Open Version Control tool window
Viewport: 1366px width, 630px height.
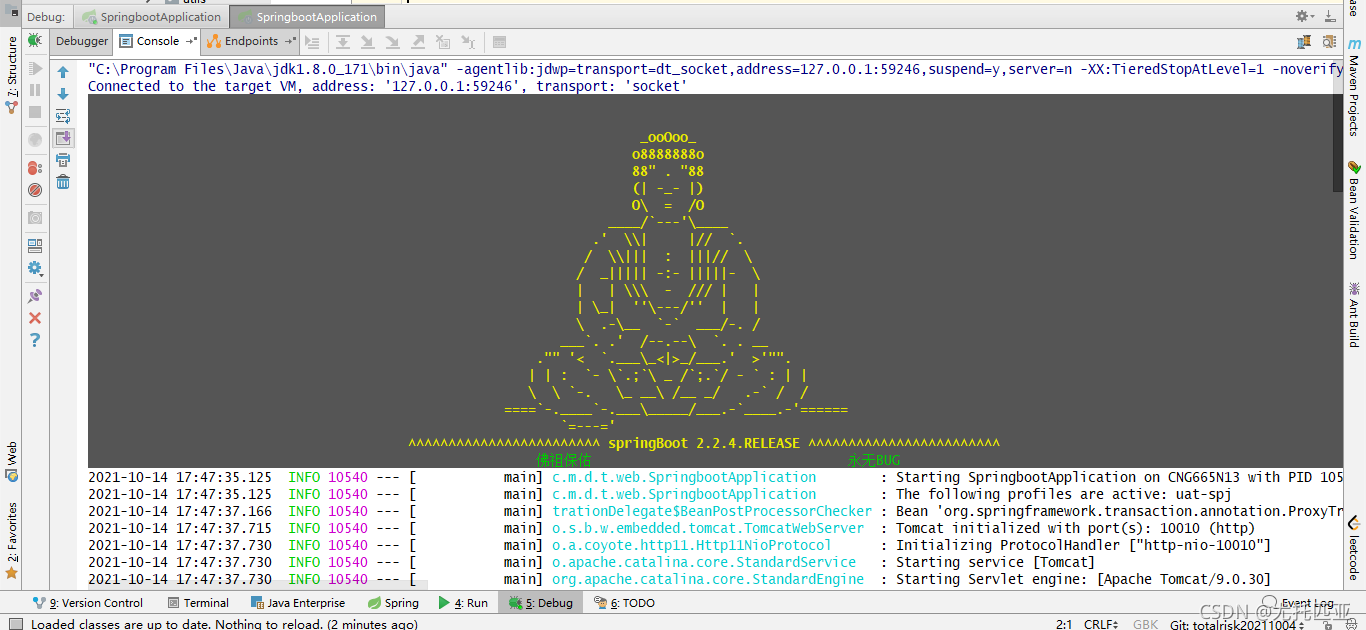coord(88,603)
